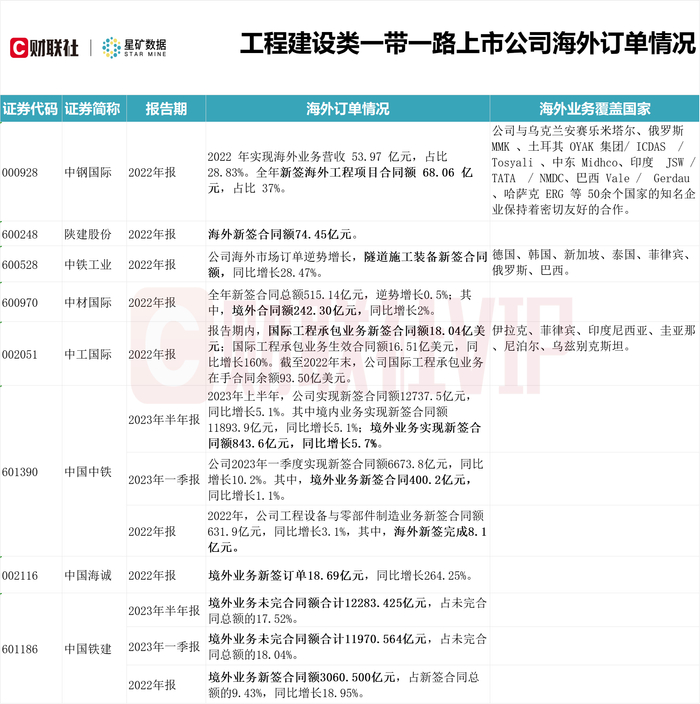The width and height of the screenshot is (700, 704).
Task: Click company name 中国海诚
Action: 88,576
